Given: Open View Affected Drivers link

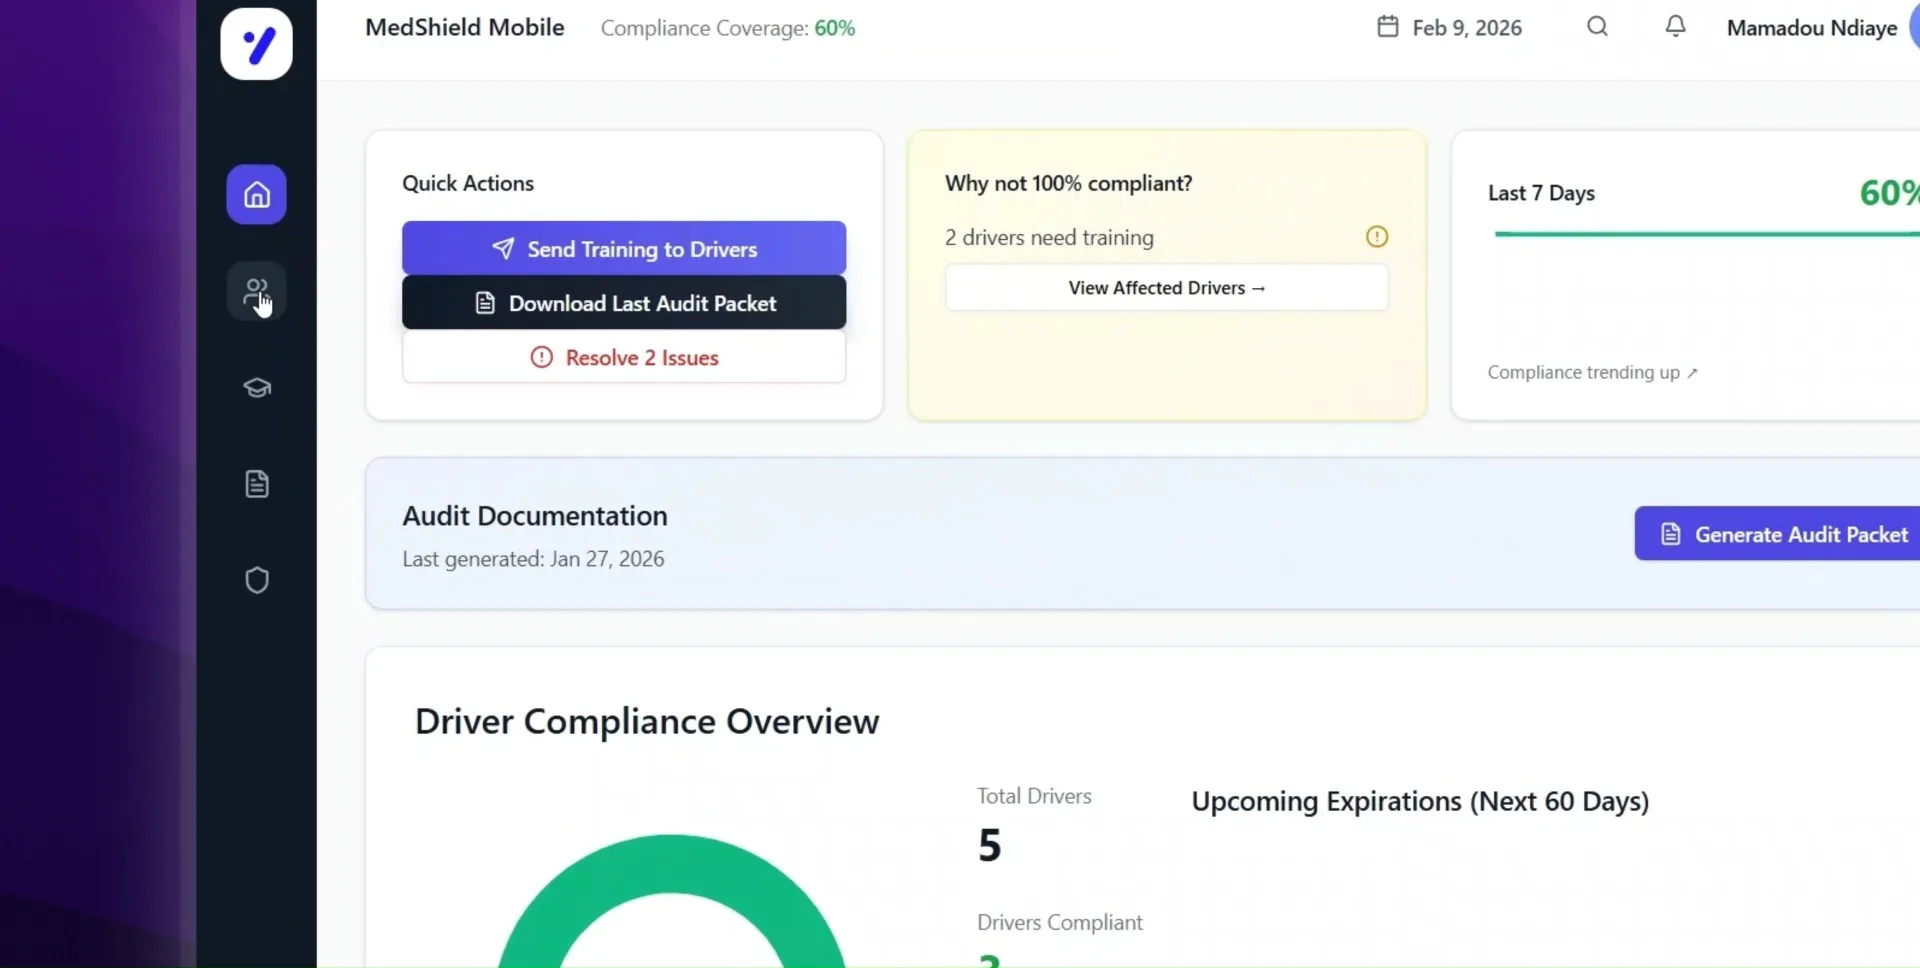Looking at the screenshot, I should 1167,288.
